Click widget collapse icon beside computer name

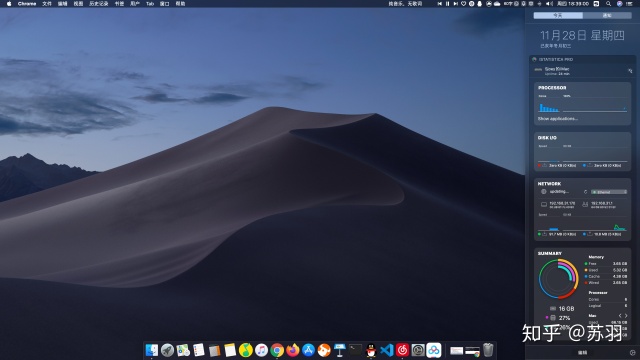click(630, 71)
